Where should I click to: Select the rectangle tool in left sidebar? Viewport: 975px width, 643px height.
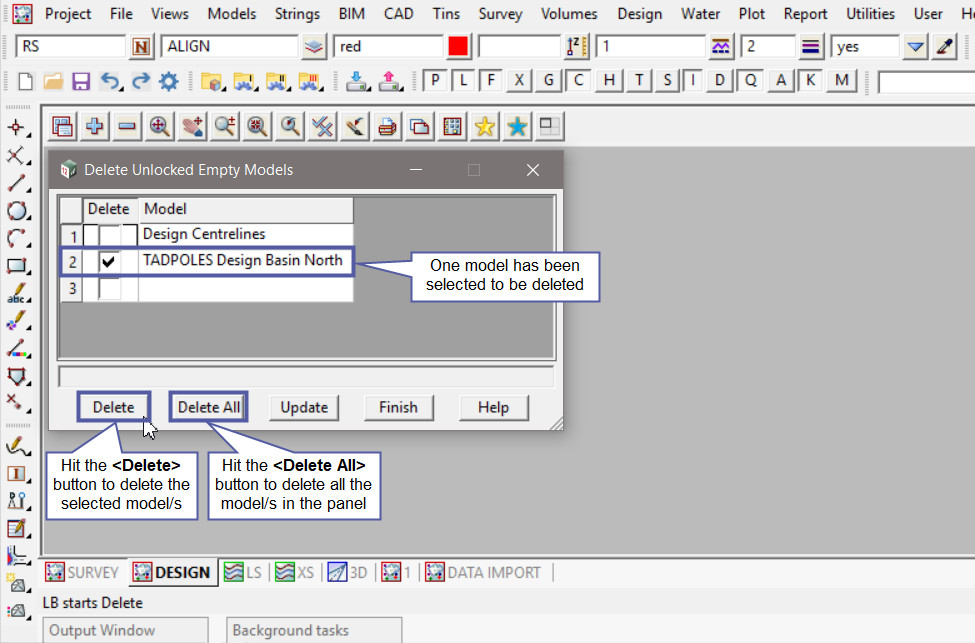click(x=17, y=267)
